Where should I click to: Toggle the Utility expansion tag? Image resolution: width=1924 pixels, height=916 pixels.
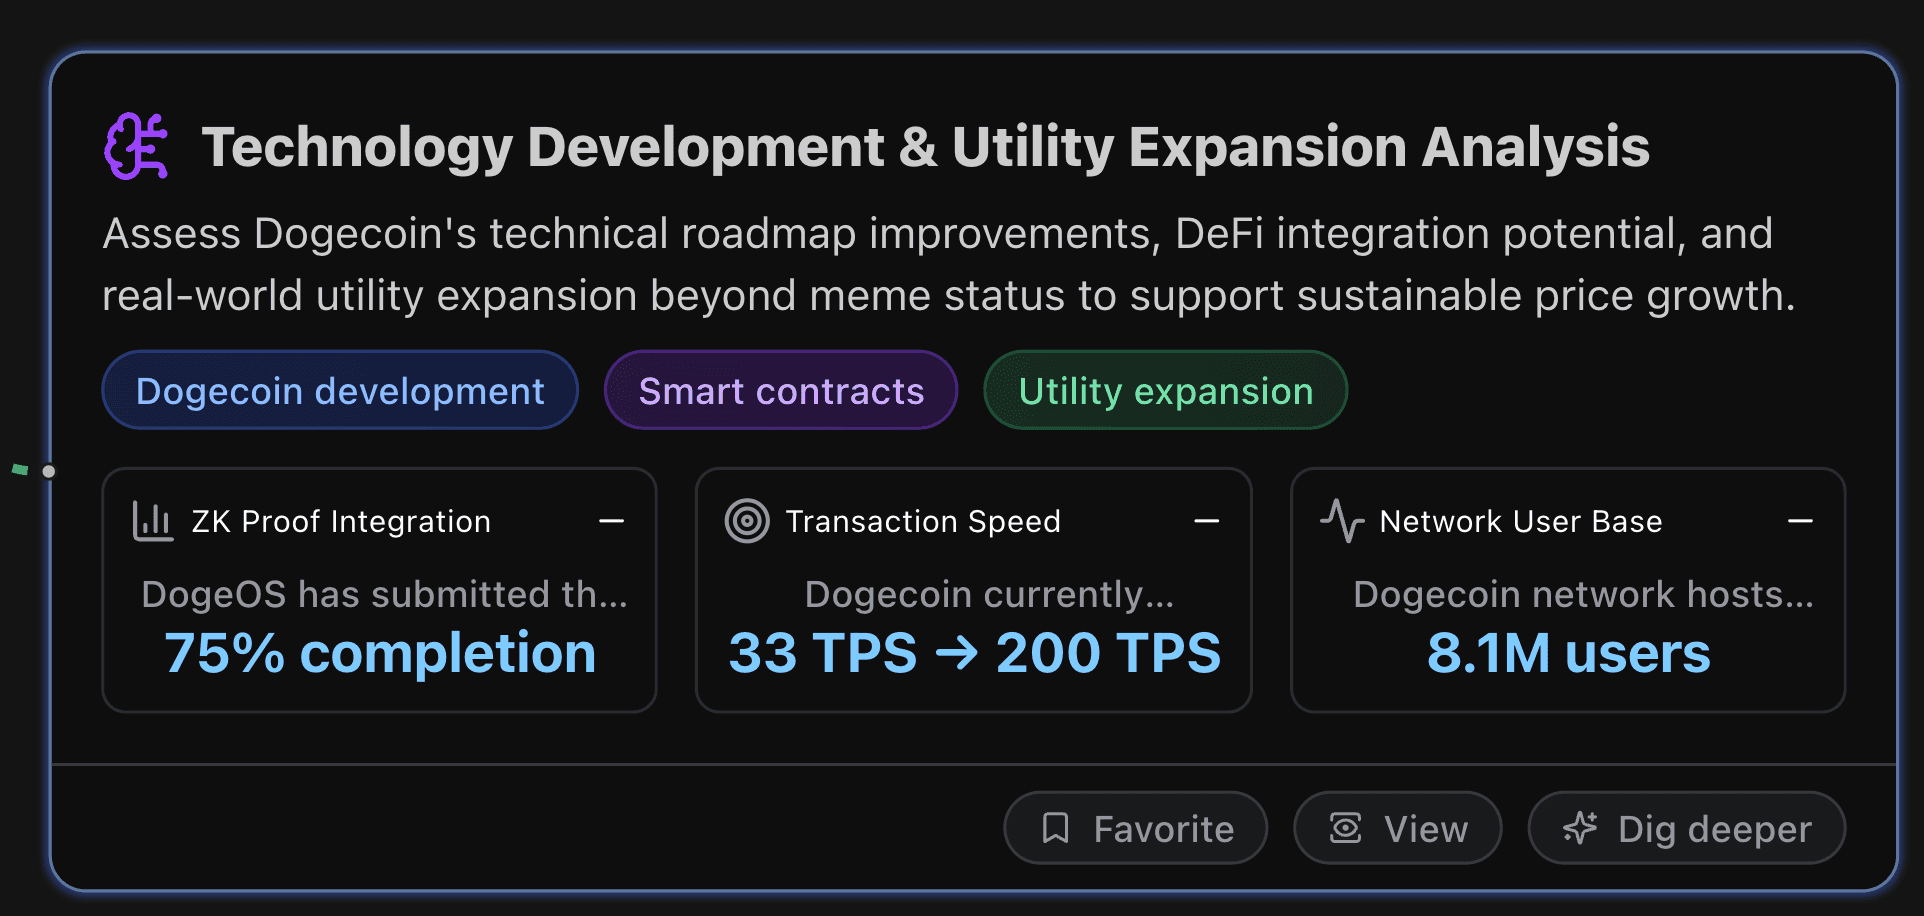tap(1165, 390)
